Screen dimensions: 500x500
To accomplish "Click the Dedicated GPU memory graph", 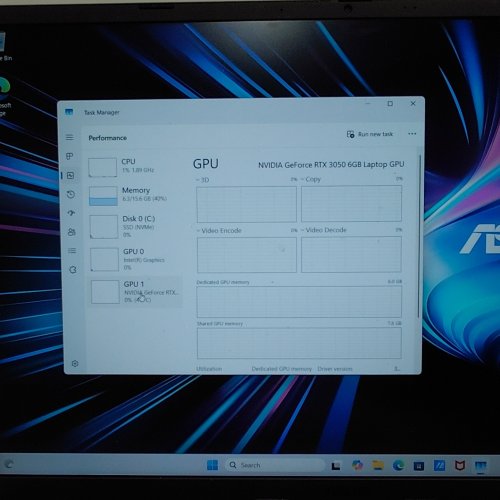I will coord(299,302).
